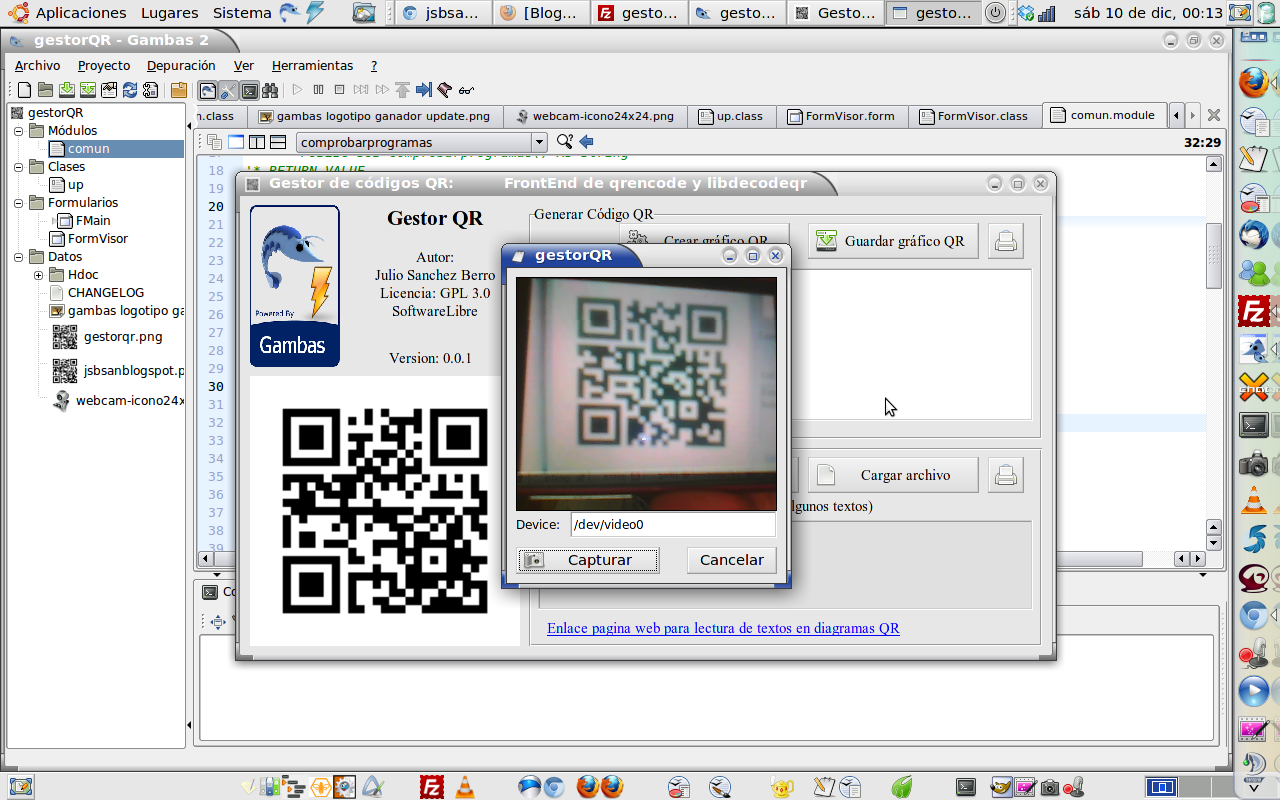Open the Lugares system menu
1280x800 pixels.
click(170, 13)
